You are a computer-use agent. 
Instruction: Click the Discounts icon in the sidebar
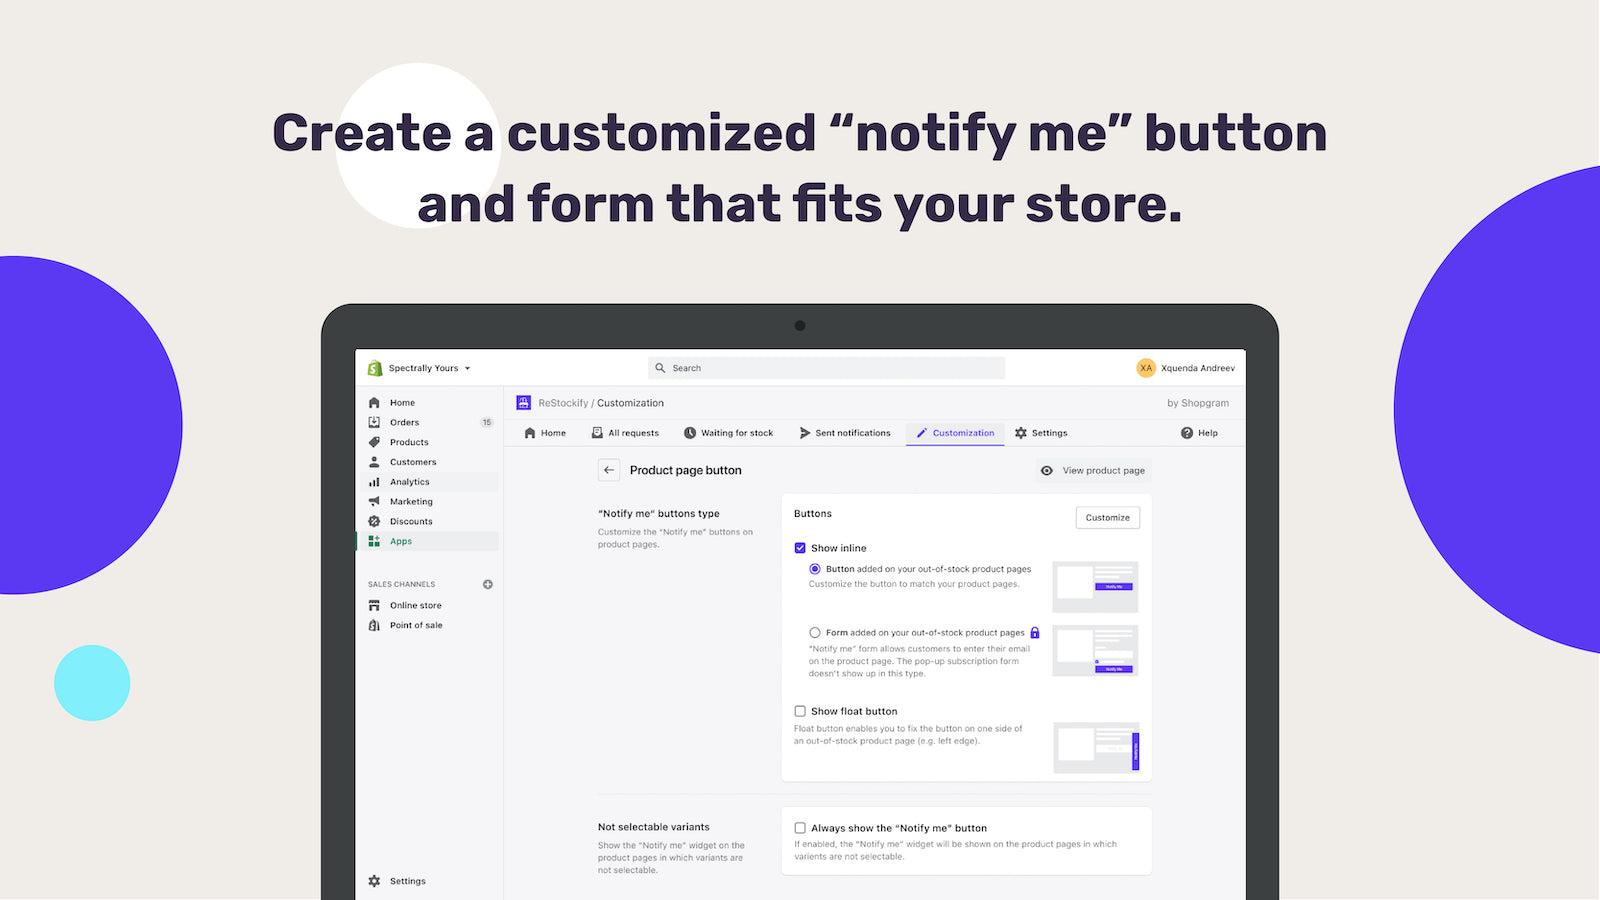(x=374, y=521)
